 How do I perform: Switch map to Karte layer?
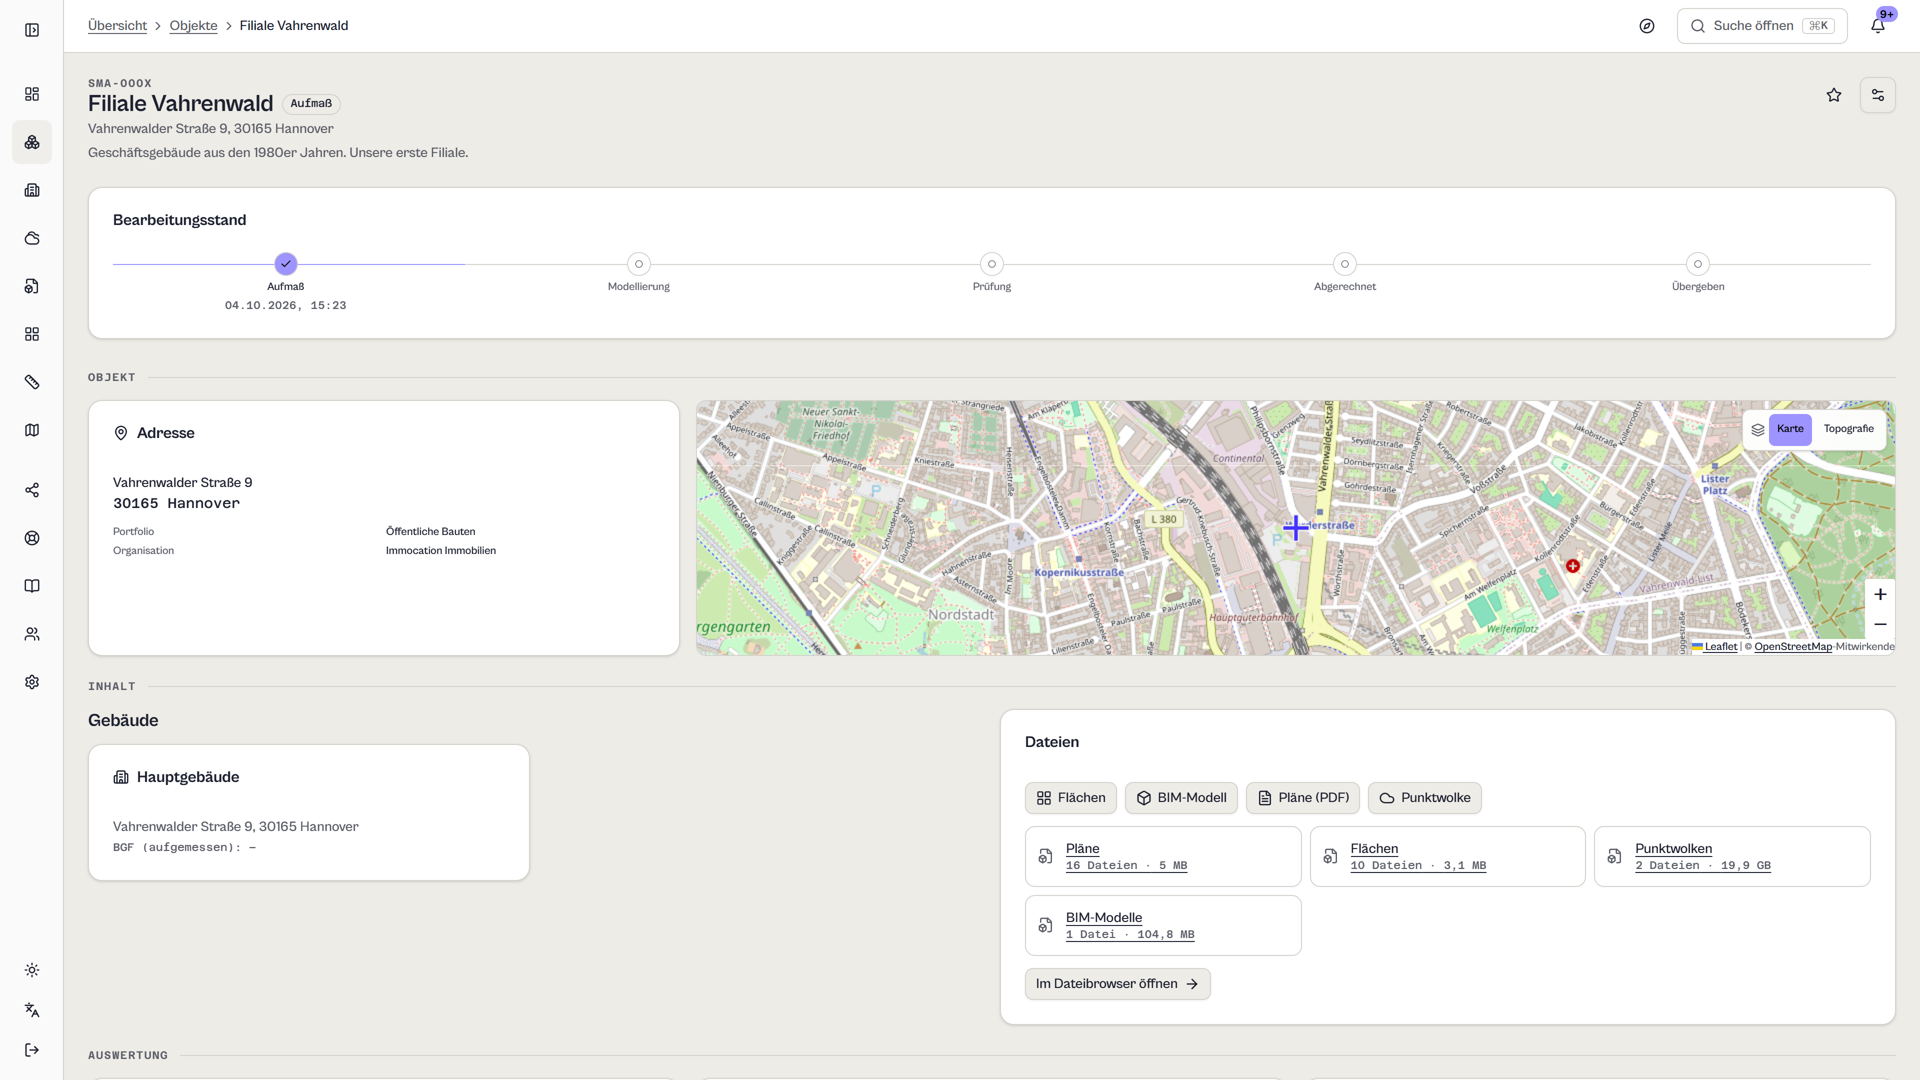click(x=1790, y=429)
